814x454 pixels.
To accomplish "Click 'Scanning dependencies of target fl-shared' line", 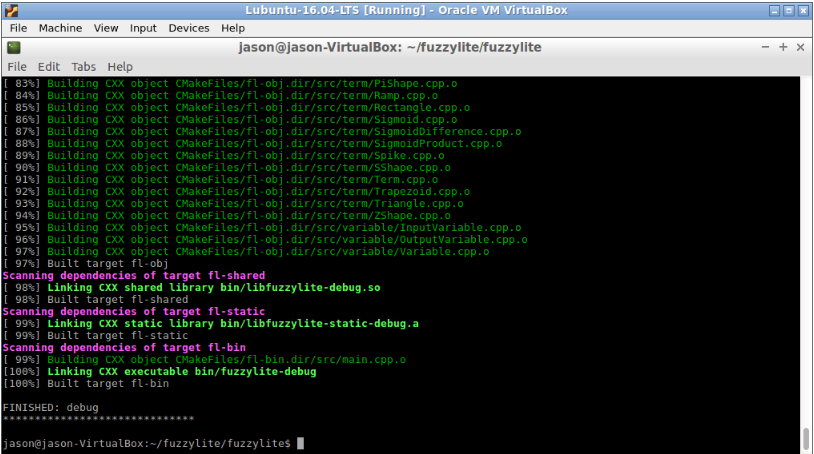I will pyautogui.click(x=133, y=276).
